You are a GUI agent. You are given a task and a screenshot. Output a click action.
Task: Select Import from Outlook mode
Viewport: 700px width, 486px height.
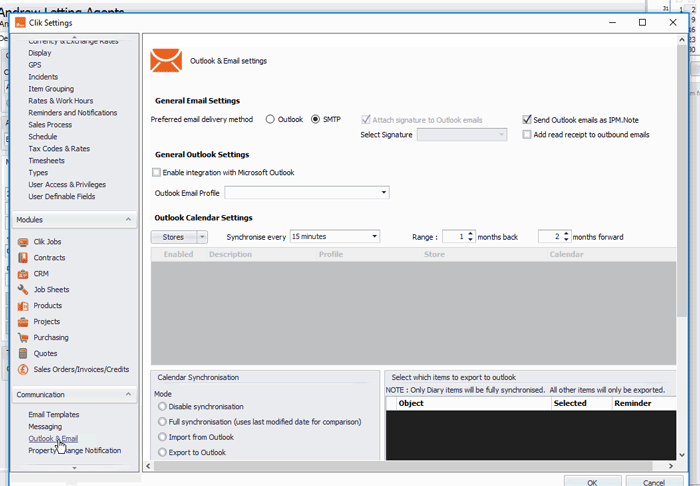(162, 437)
